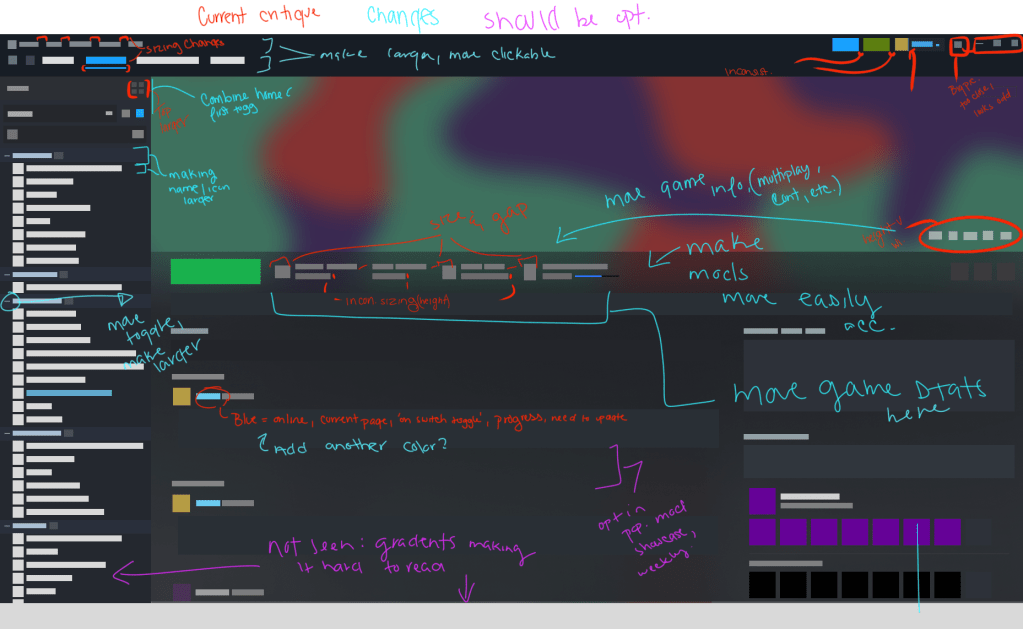Screen dimensions: 1023x629
Task: Click the gold avatar in top-right header
Action: (901, 45)
